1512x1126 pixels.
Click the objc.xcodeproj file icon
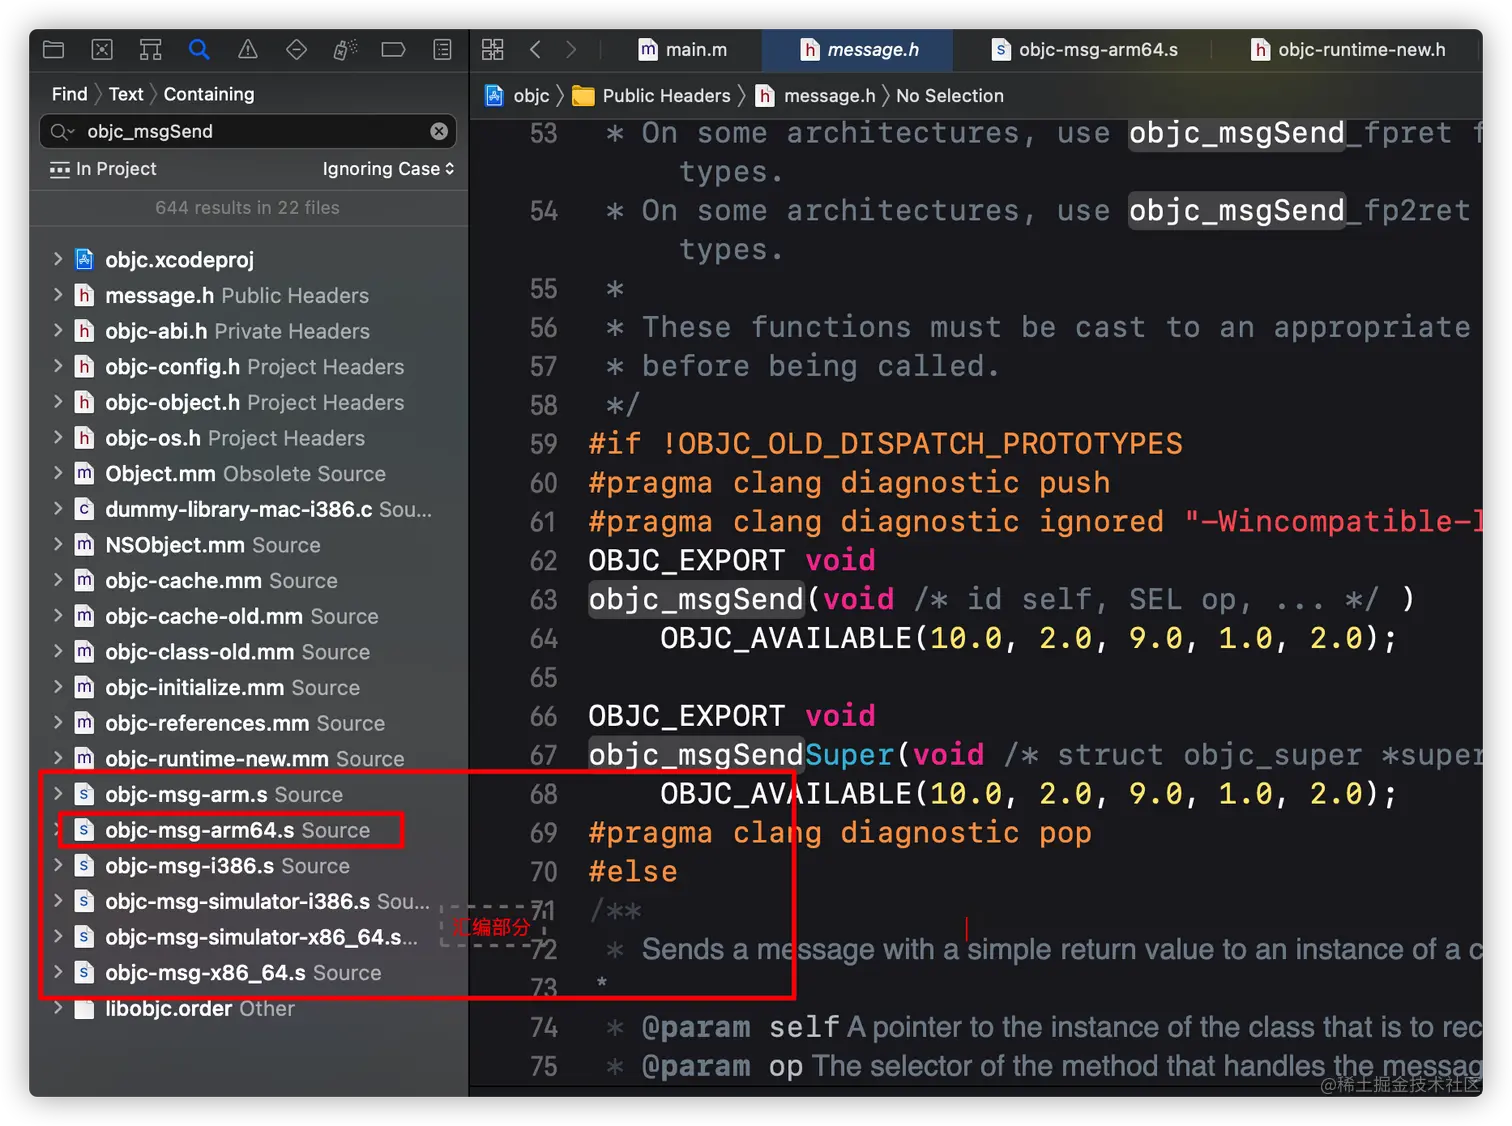[x=85, y=259]
